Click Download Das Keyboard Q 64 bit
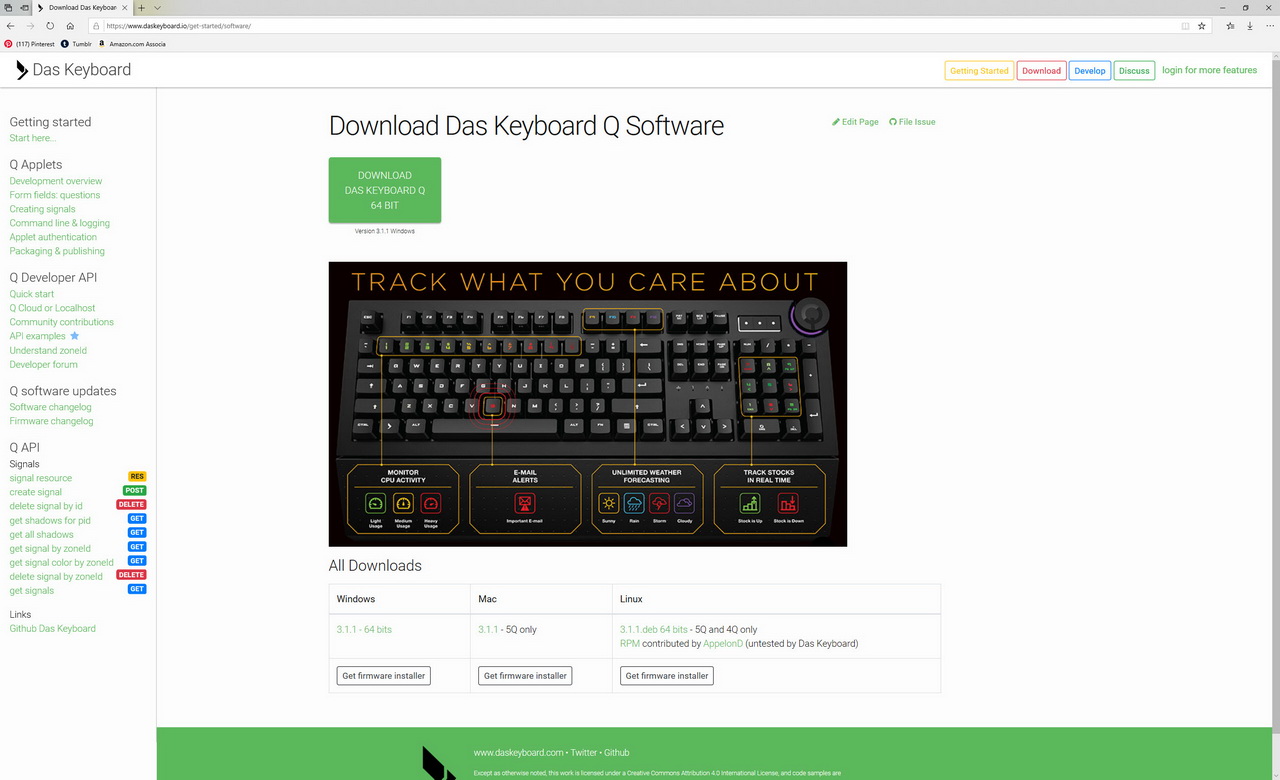1280x780 pixels. [x=385, y=190]
